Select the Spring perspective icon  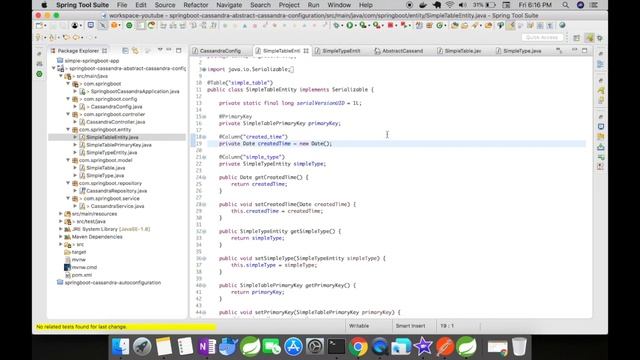pos(589,38)
